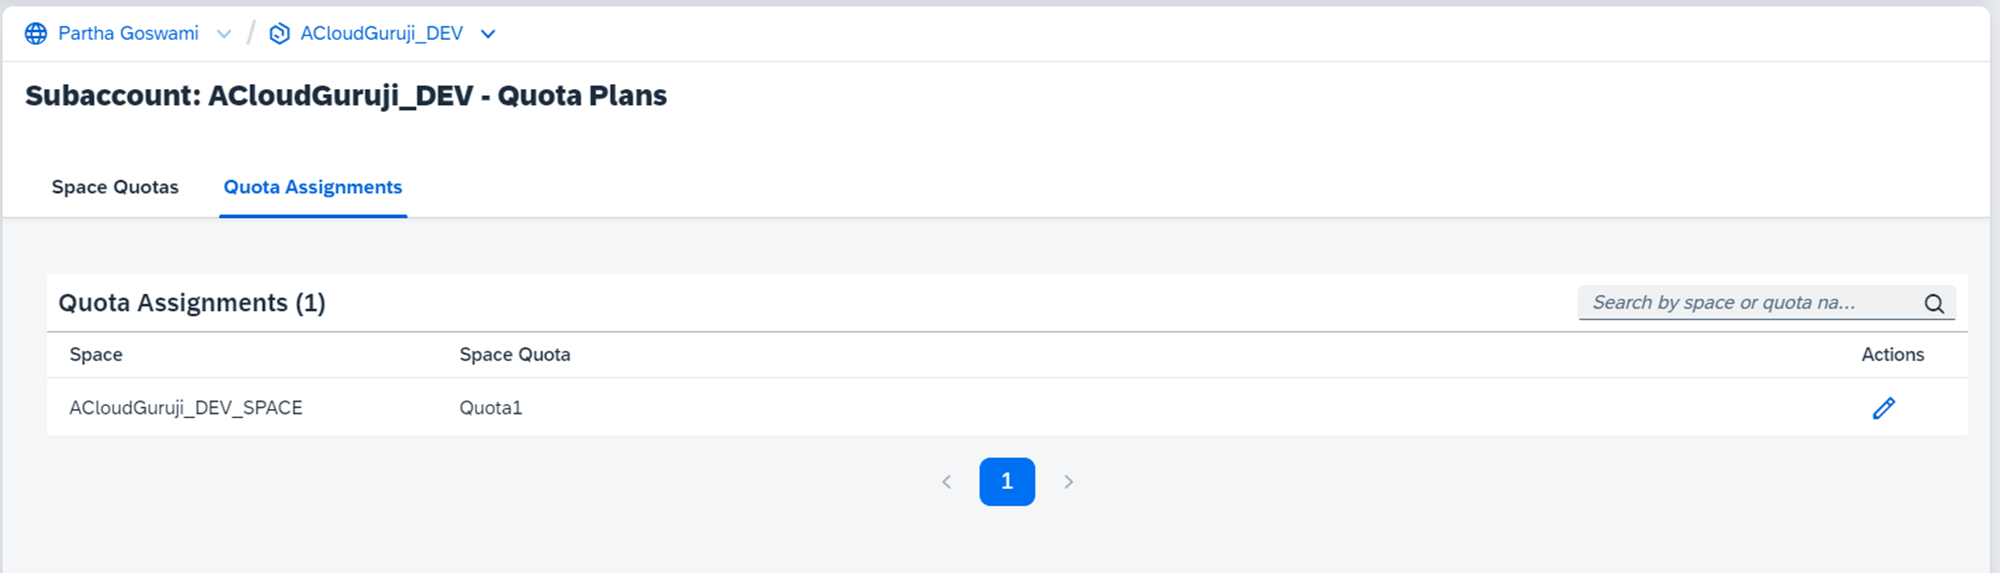
Task: Go to the previous page arrow
Action: coord(946,482)
